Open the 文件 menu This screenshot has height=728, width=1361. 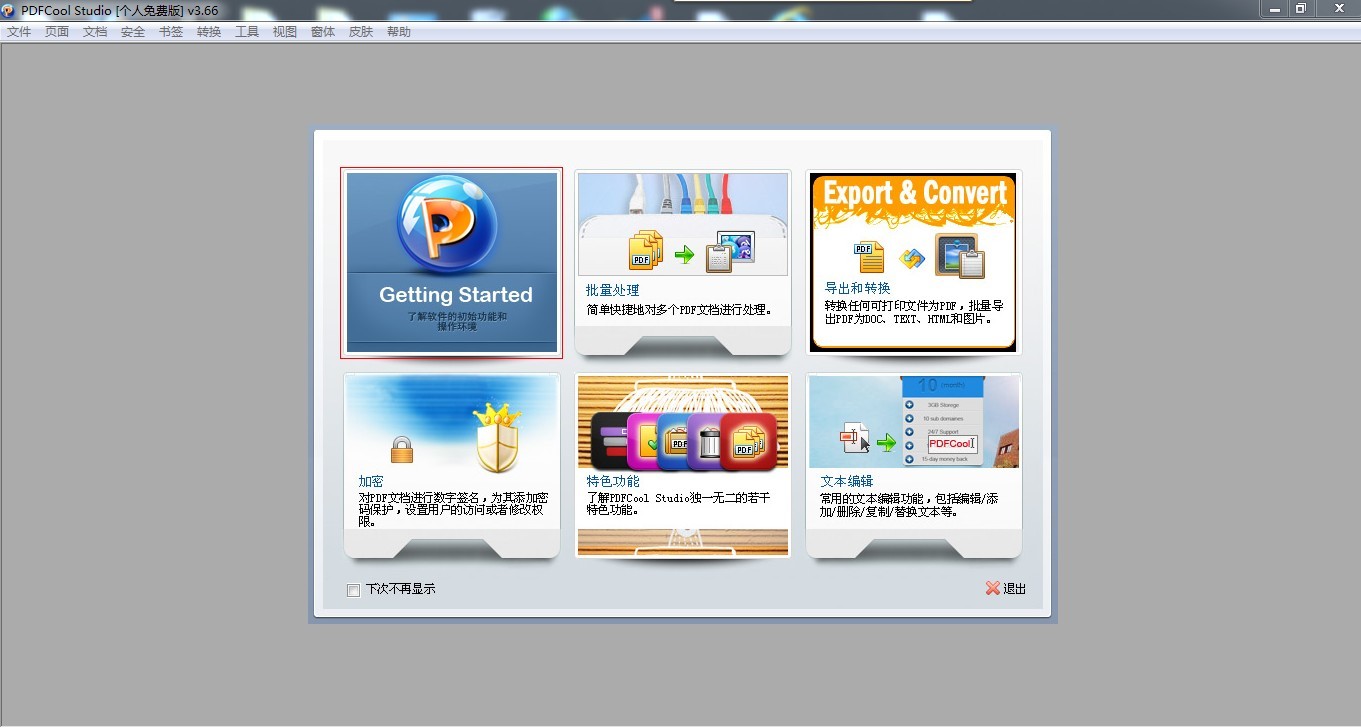tap(19, 32)
